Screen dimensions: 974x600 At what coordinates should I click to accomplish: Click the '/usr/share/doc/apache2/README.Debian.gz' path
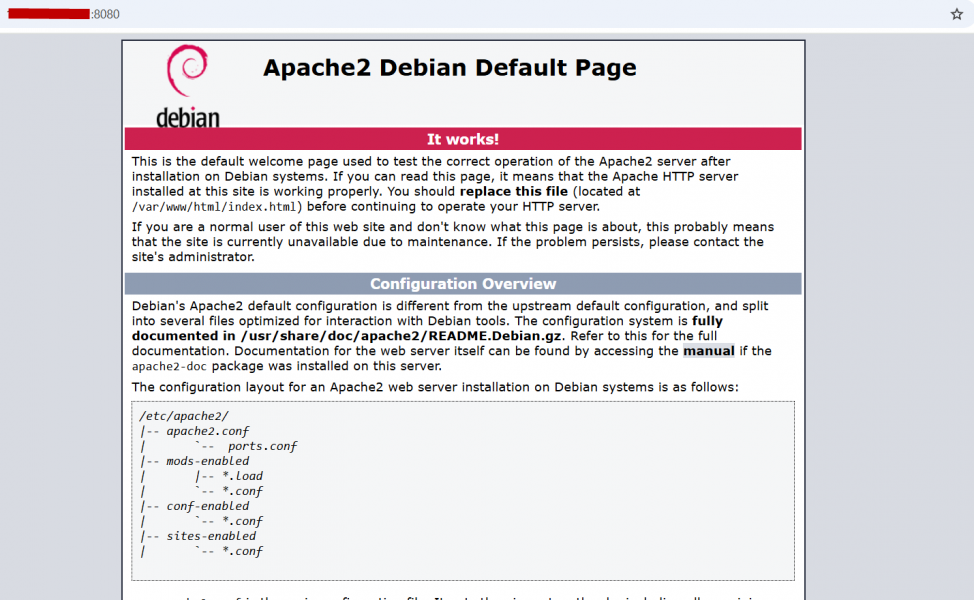click(401, 336)
